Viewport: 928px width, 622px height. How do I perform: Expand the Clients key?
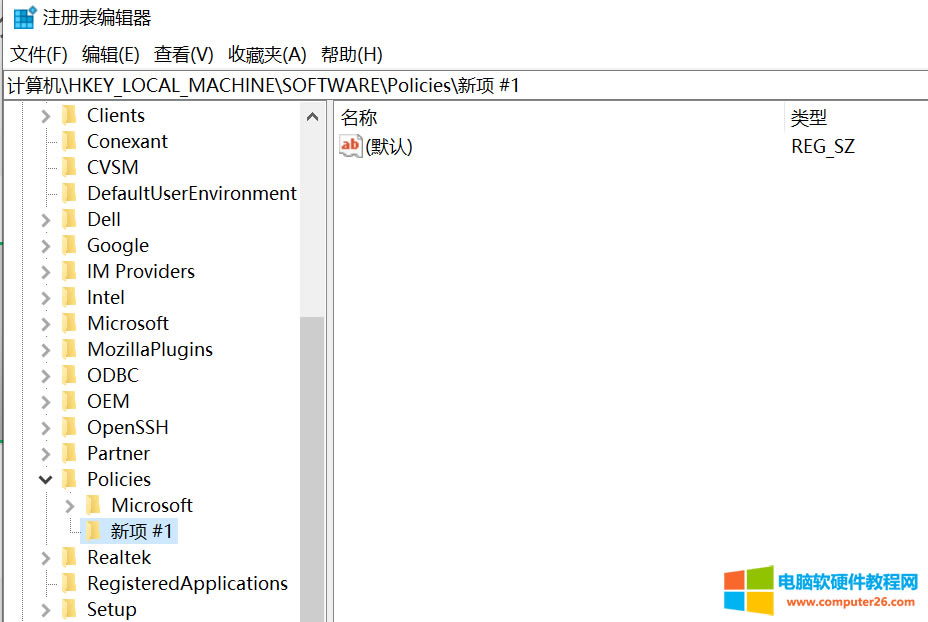click(45, 116)
